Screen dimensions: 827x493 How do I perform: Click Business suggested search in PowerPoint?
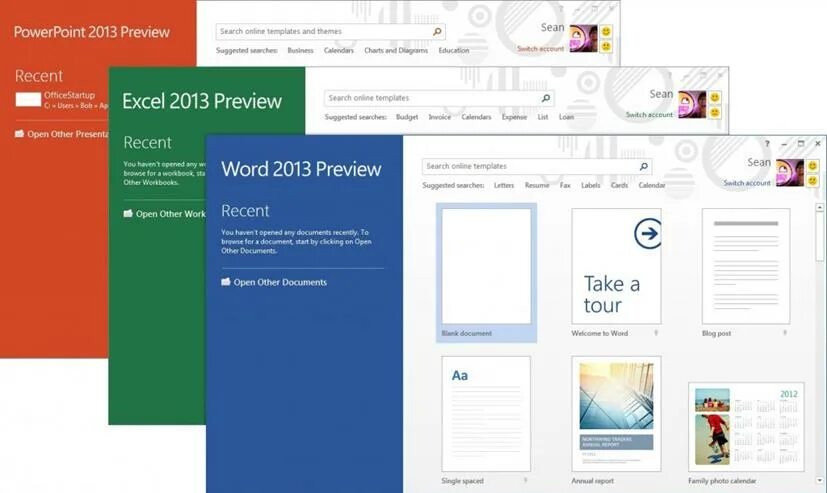pos(300,51)
